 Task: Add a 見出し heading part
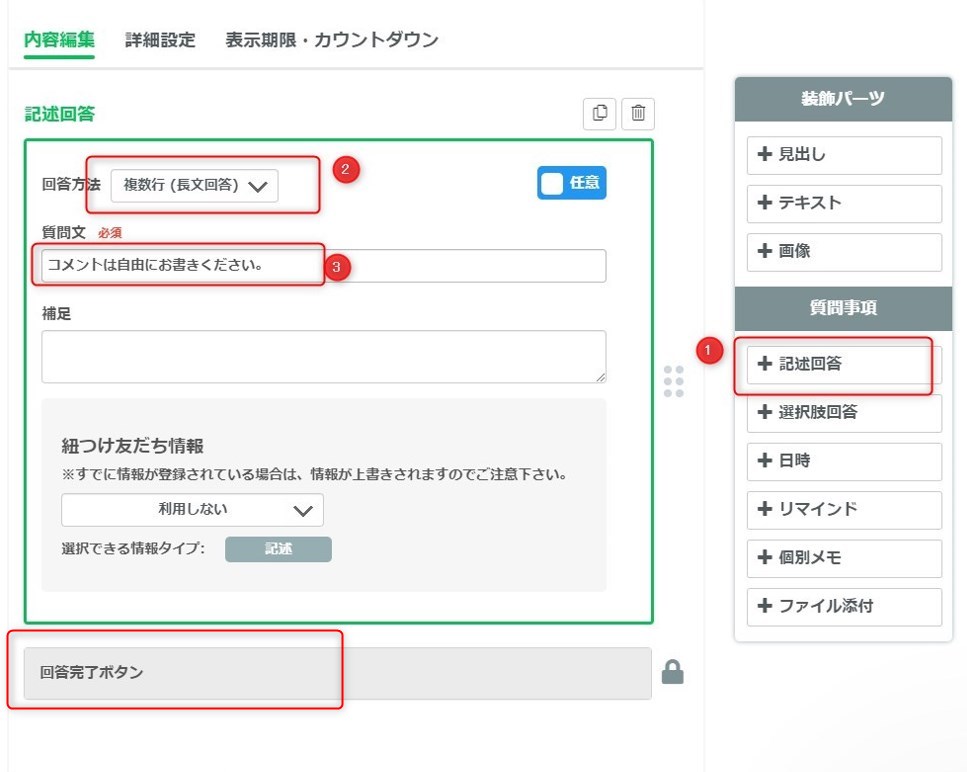pos(843,155)
